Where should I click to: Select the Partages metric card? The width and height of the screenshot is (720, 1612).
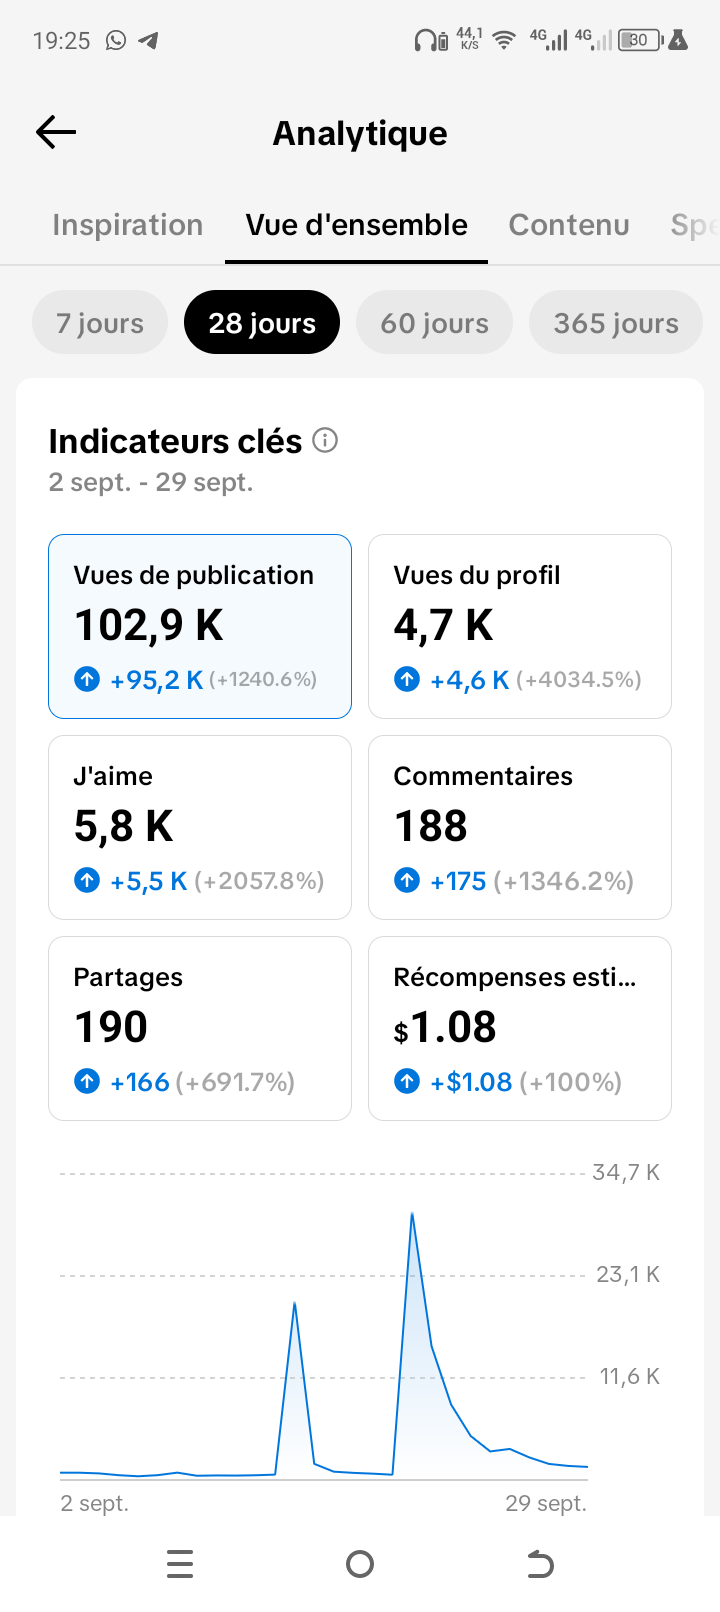200,1028
